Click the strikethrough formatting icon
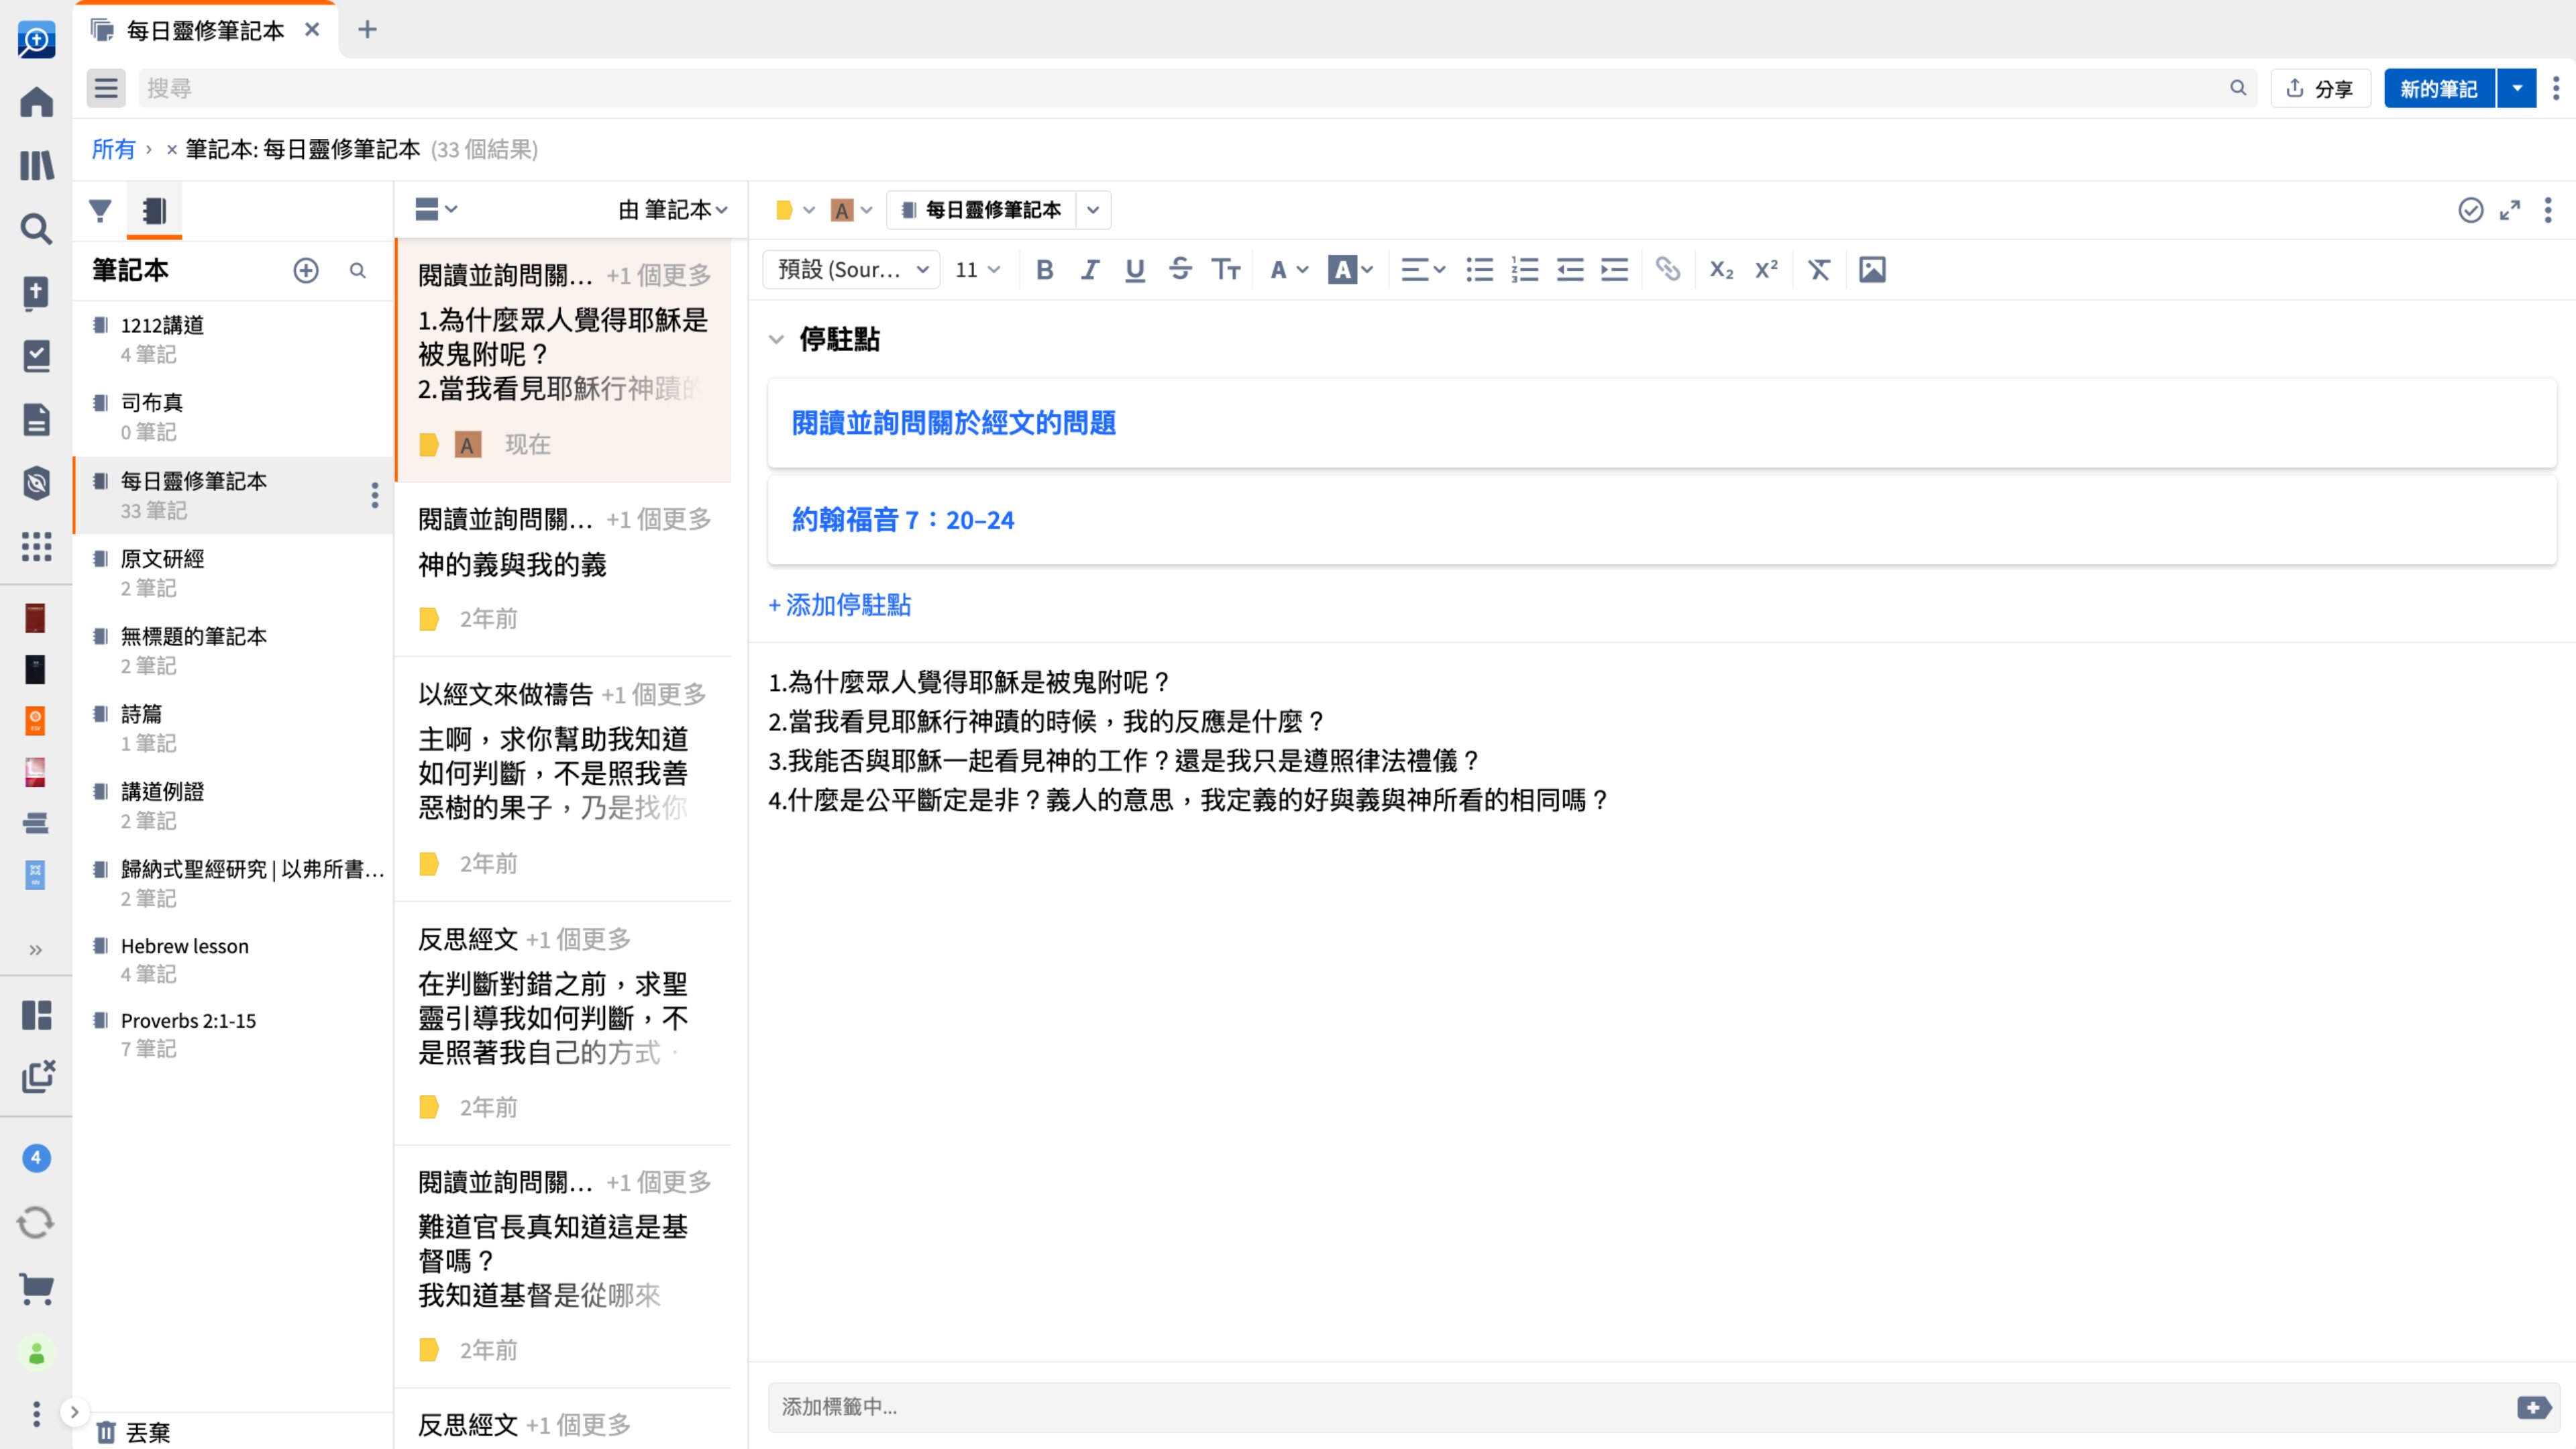 pyautogui.click(x=1180, y=269)
